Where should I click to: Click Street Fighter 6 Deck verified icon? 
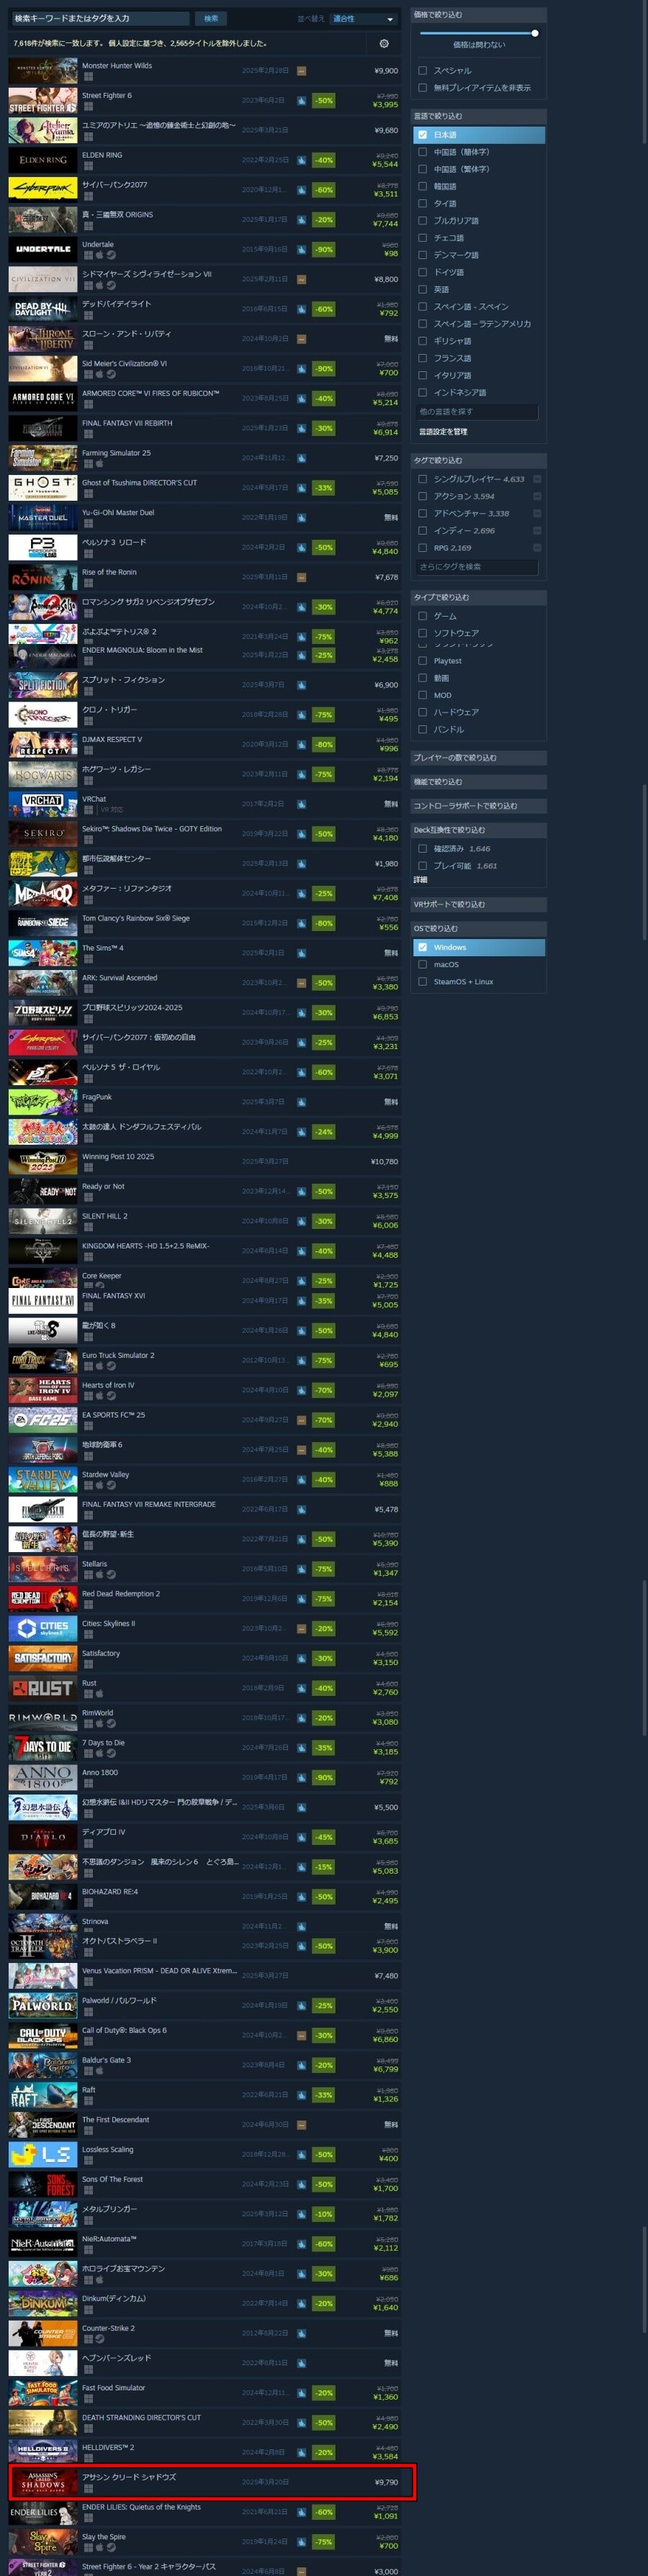tap(301, 100)
